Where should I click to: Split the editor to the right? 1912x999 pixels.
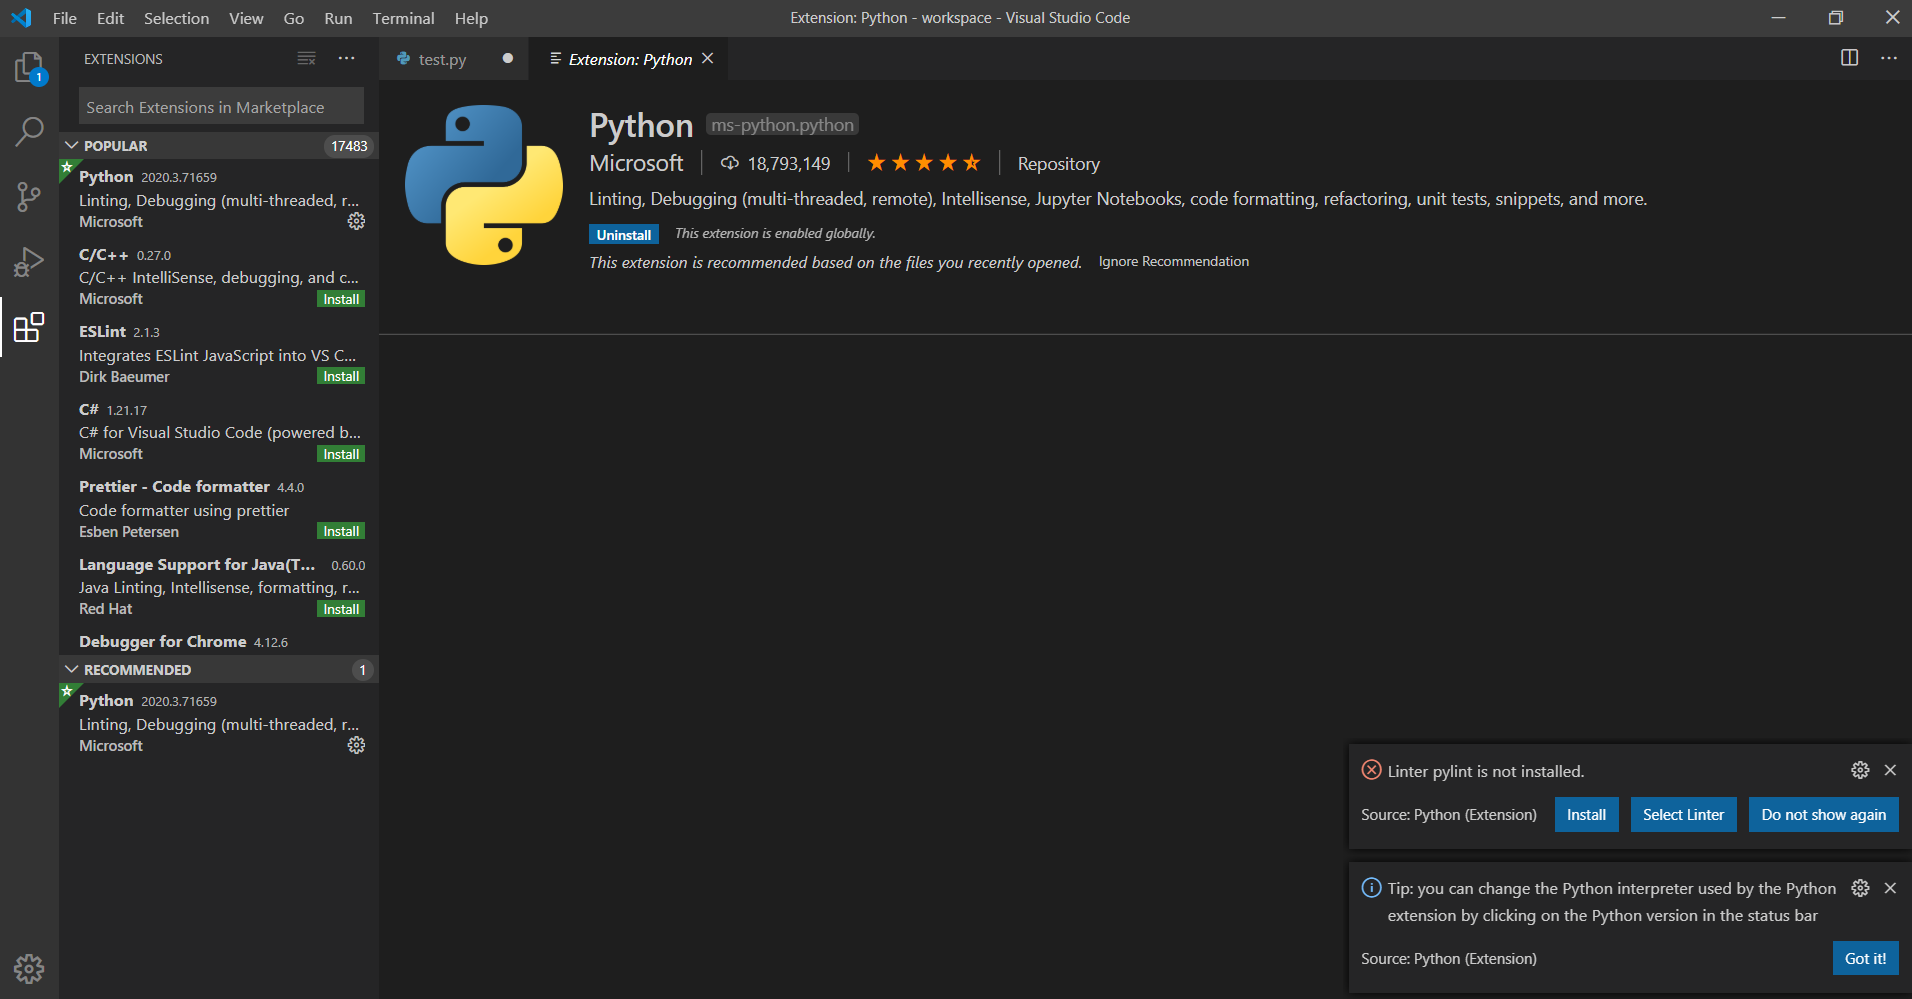[1849, 58]
